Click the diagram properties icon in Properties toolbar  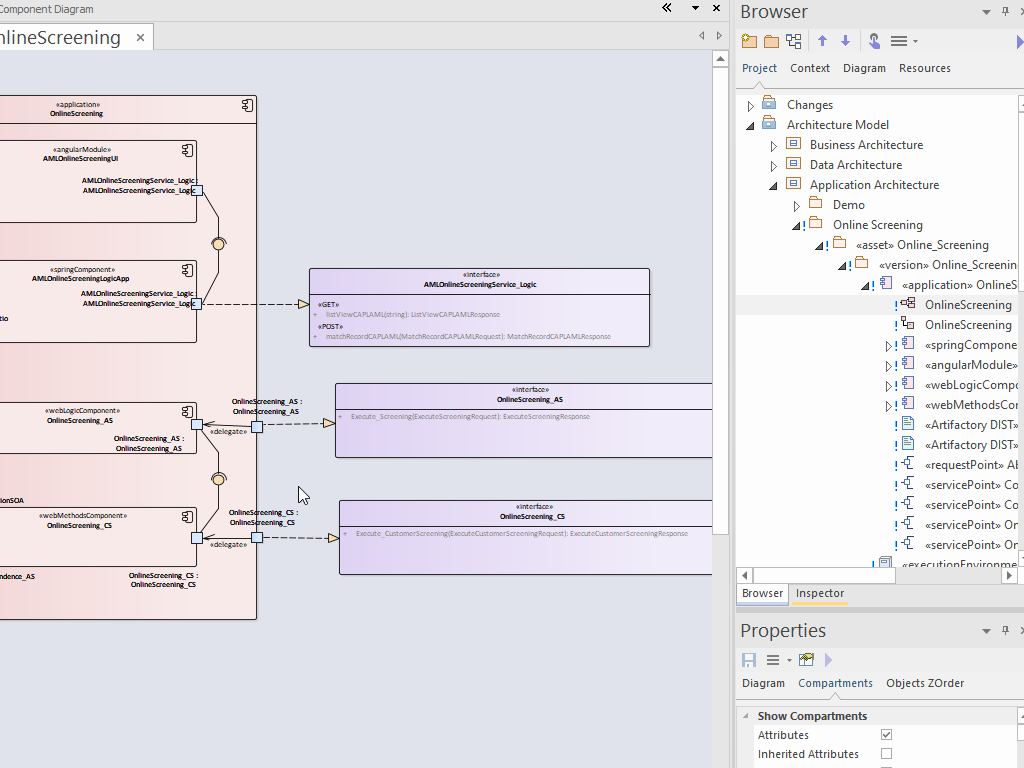(x=807, y=660)
